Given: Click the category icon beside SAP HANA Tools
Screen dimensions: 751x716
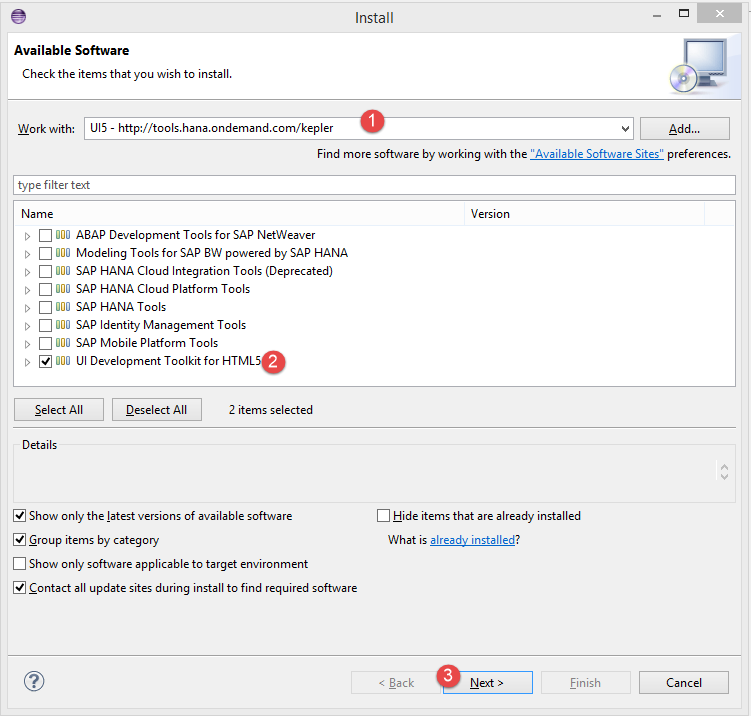Looking at the screenshot, I should point(63,307).
